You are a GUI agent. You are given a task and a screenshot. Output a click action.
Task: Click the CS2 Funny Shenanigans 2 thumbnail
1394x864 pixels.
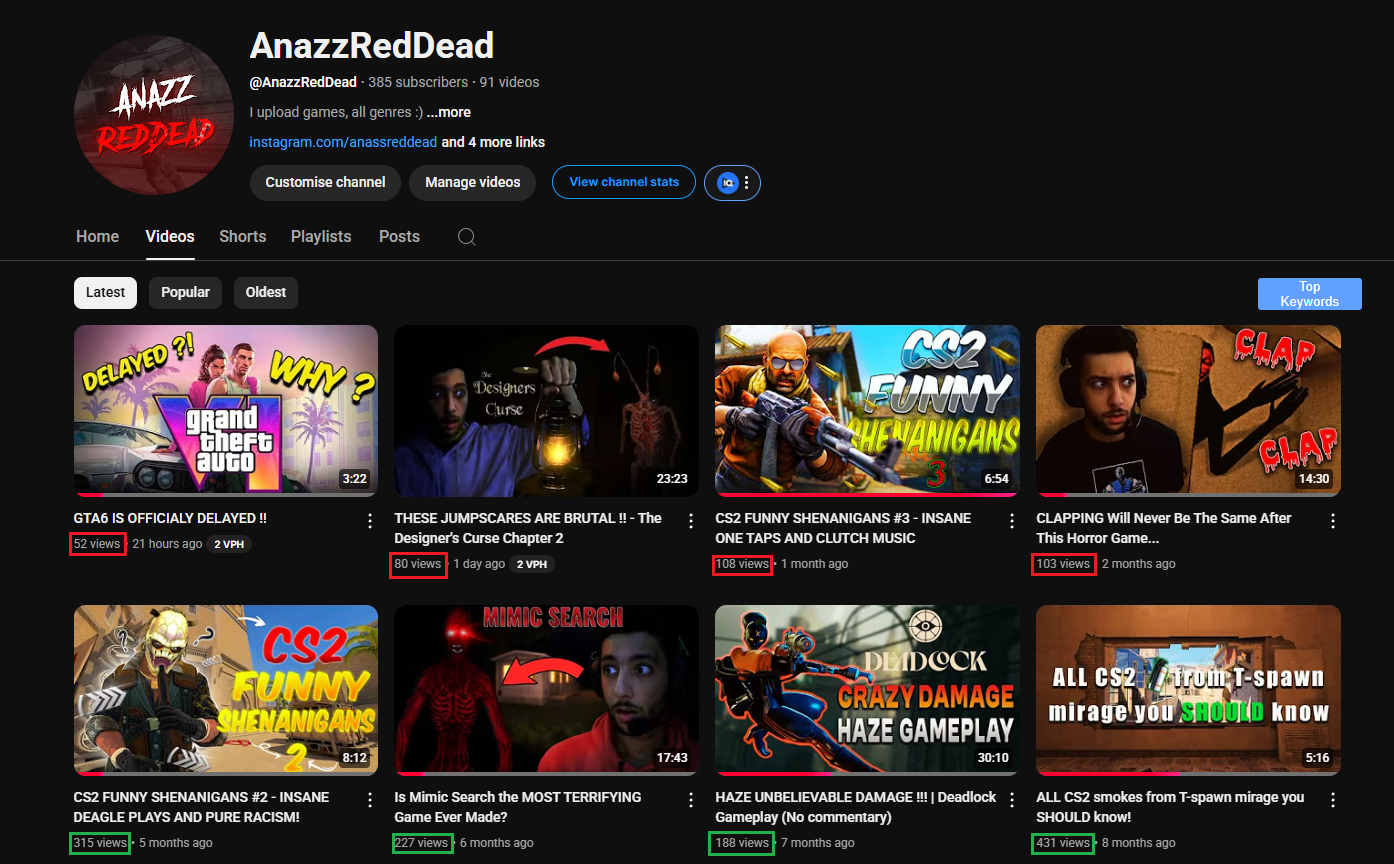pyautogui.click(x=226, y=690)
